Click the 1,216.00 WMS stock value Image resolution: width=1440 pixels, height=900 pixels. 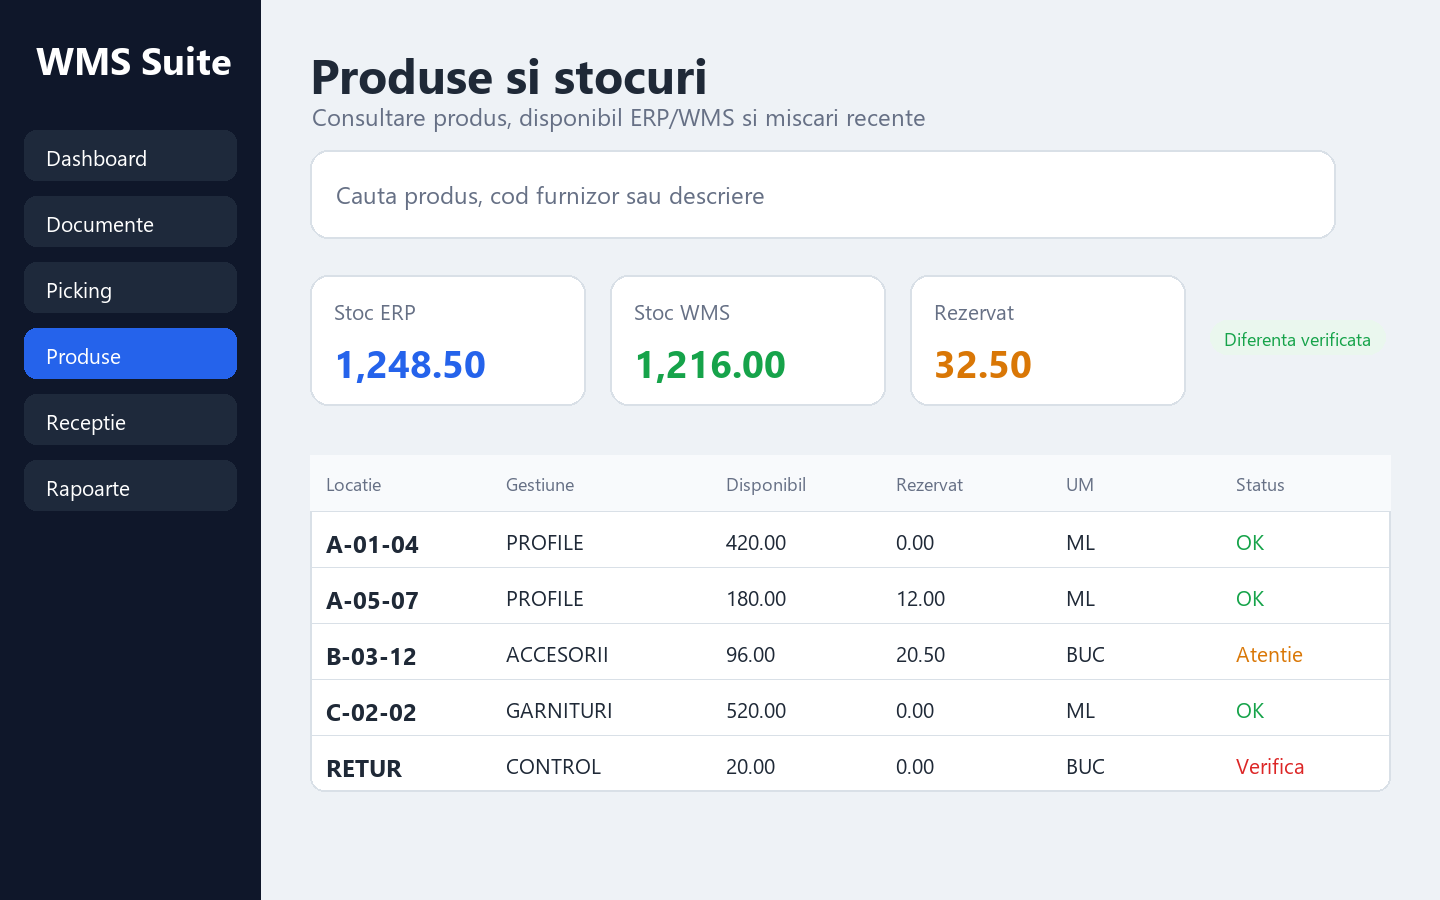(x=710, y=365)
